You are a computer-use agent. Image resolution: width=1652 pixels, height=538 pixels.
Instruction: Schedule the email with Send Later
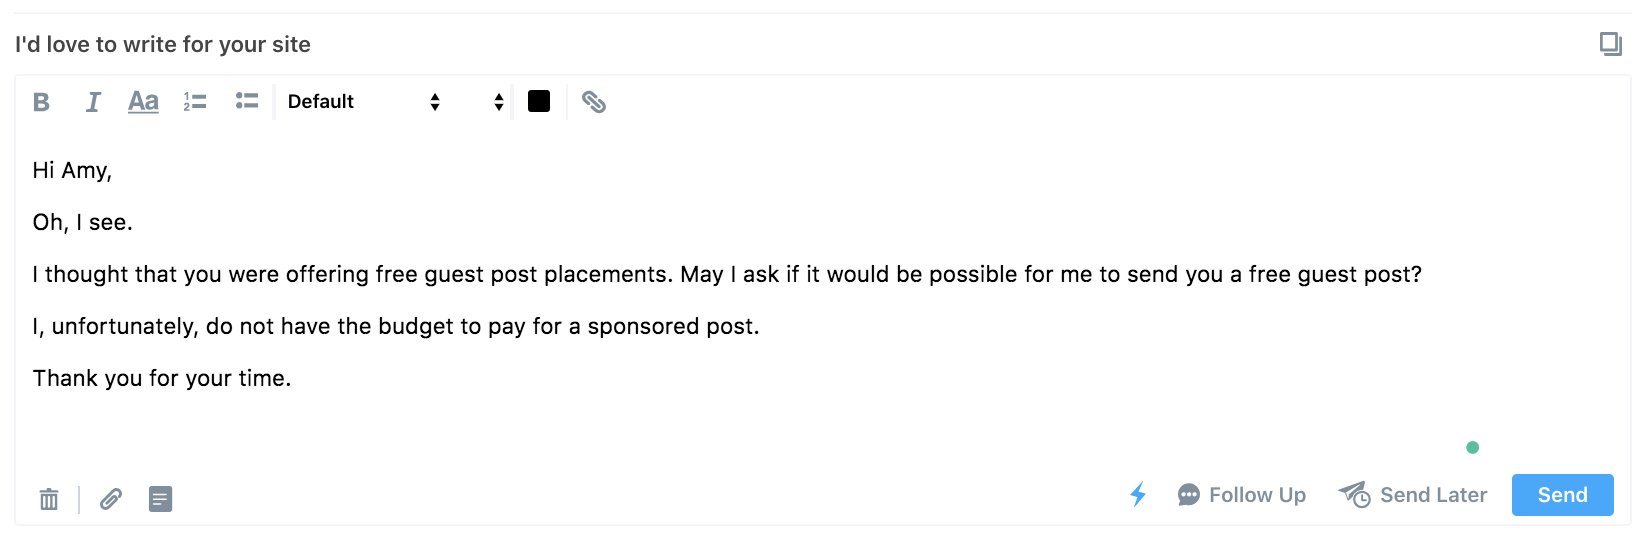coord(1413,495)
